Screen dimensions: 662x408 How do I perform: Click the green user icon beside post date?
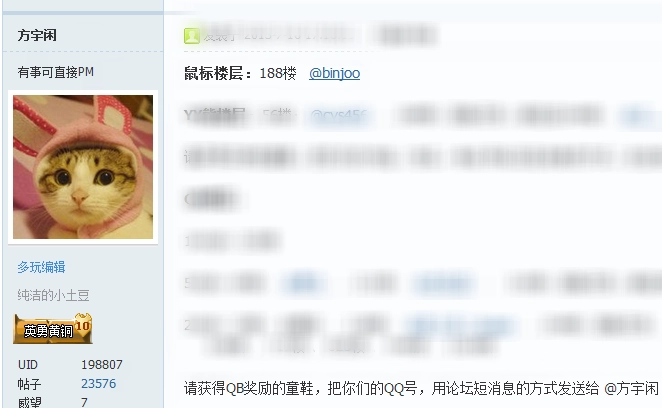pyautogui.click(x=192, y=36)
